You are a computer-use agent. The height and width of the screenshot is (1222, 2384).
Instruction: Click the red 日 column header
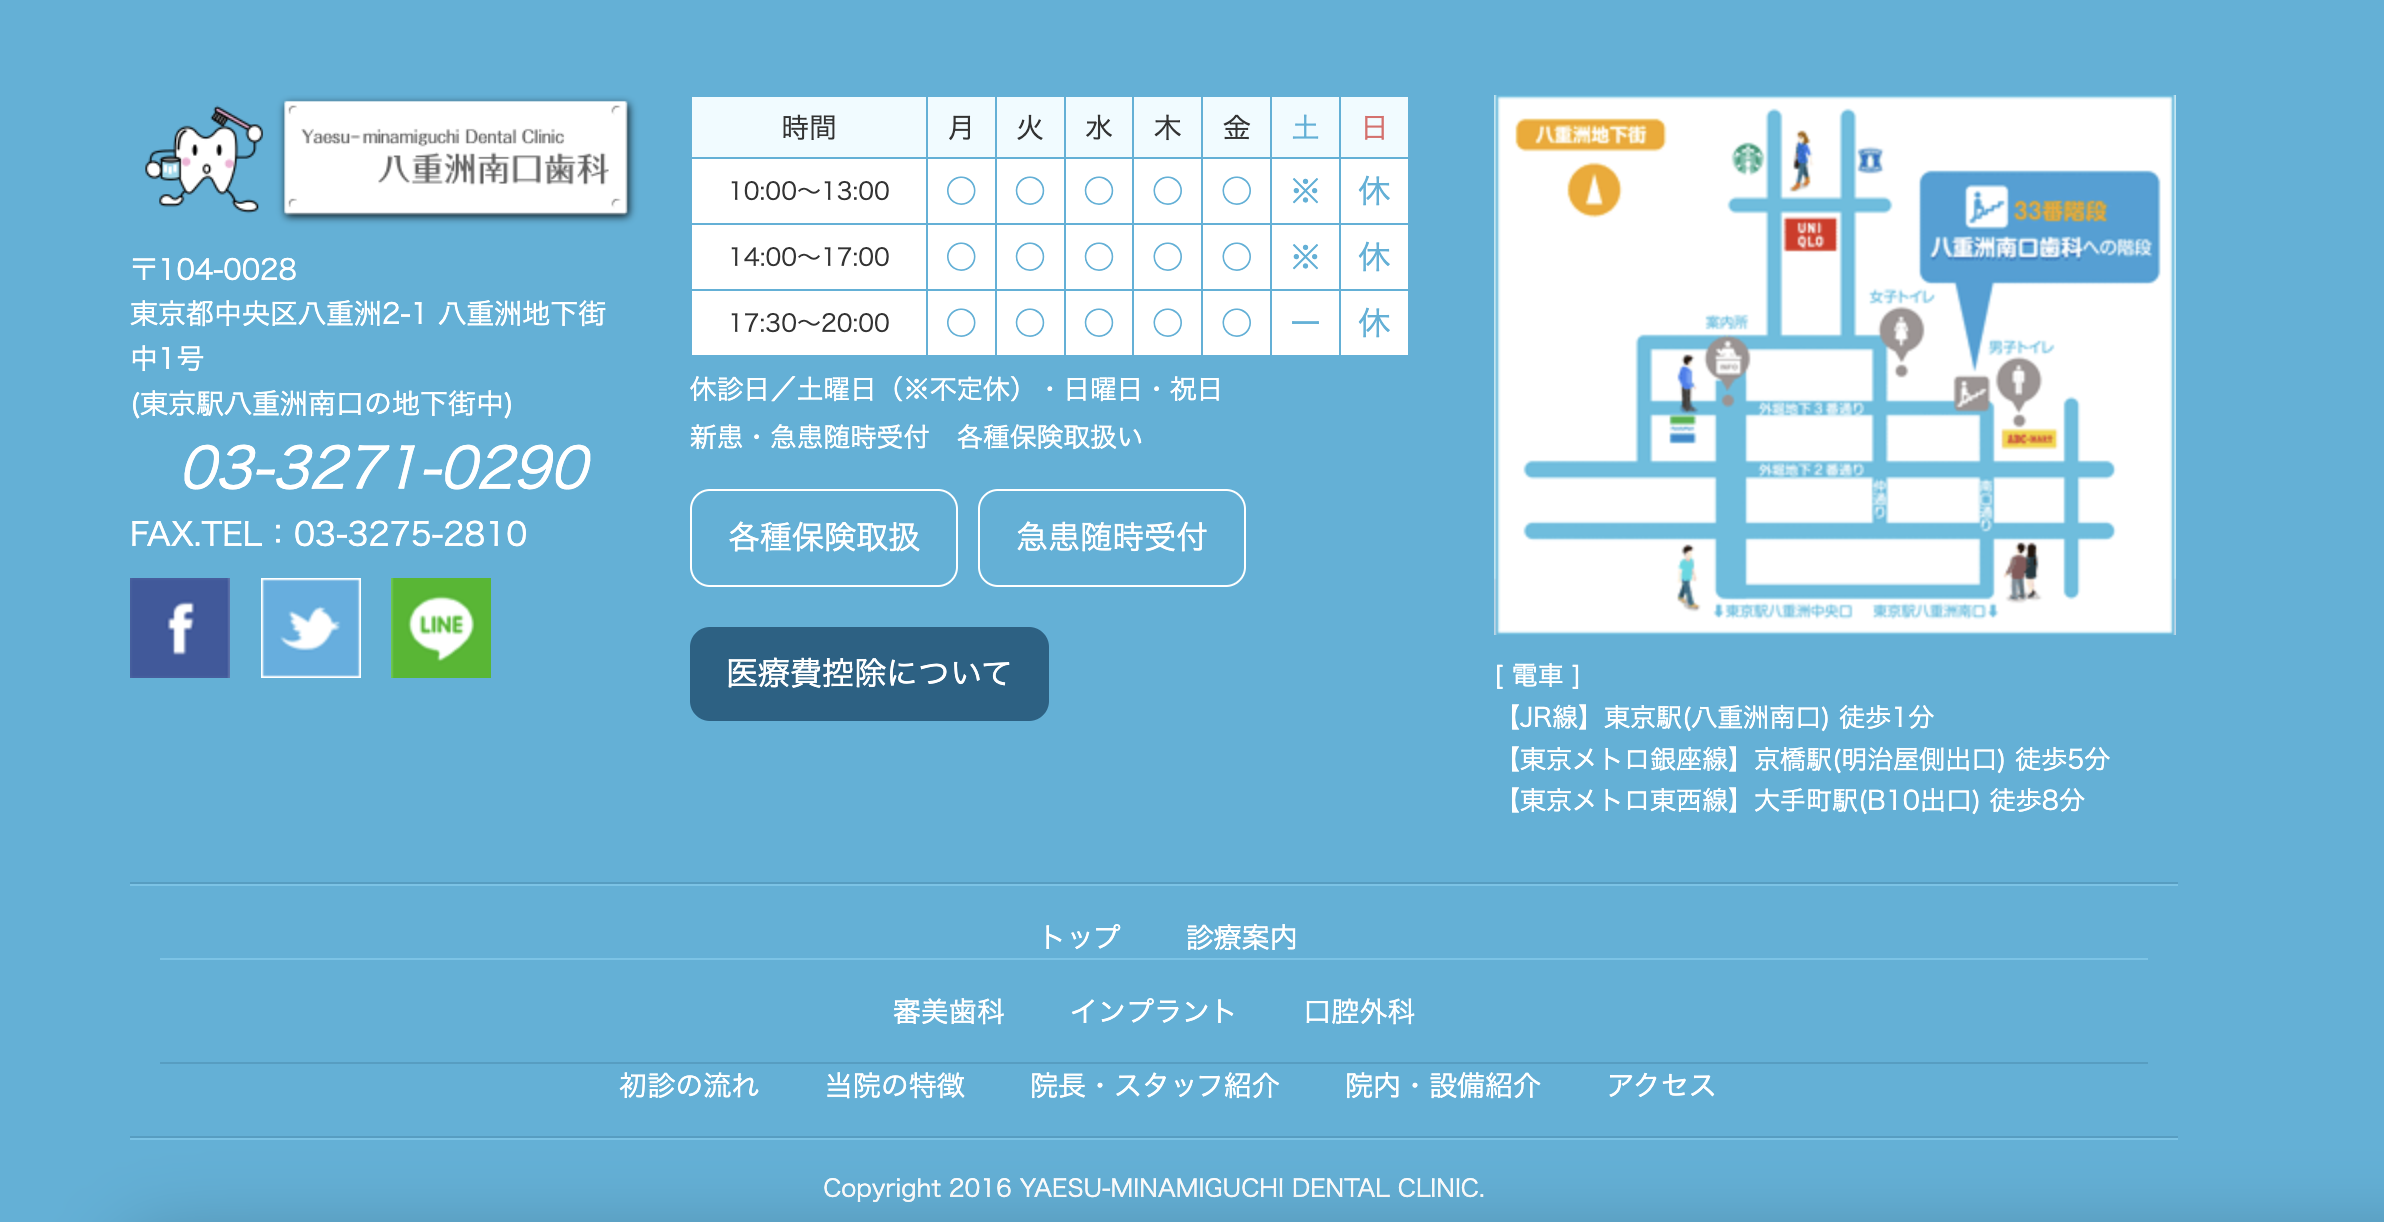[x=1375, y=128]
